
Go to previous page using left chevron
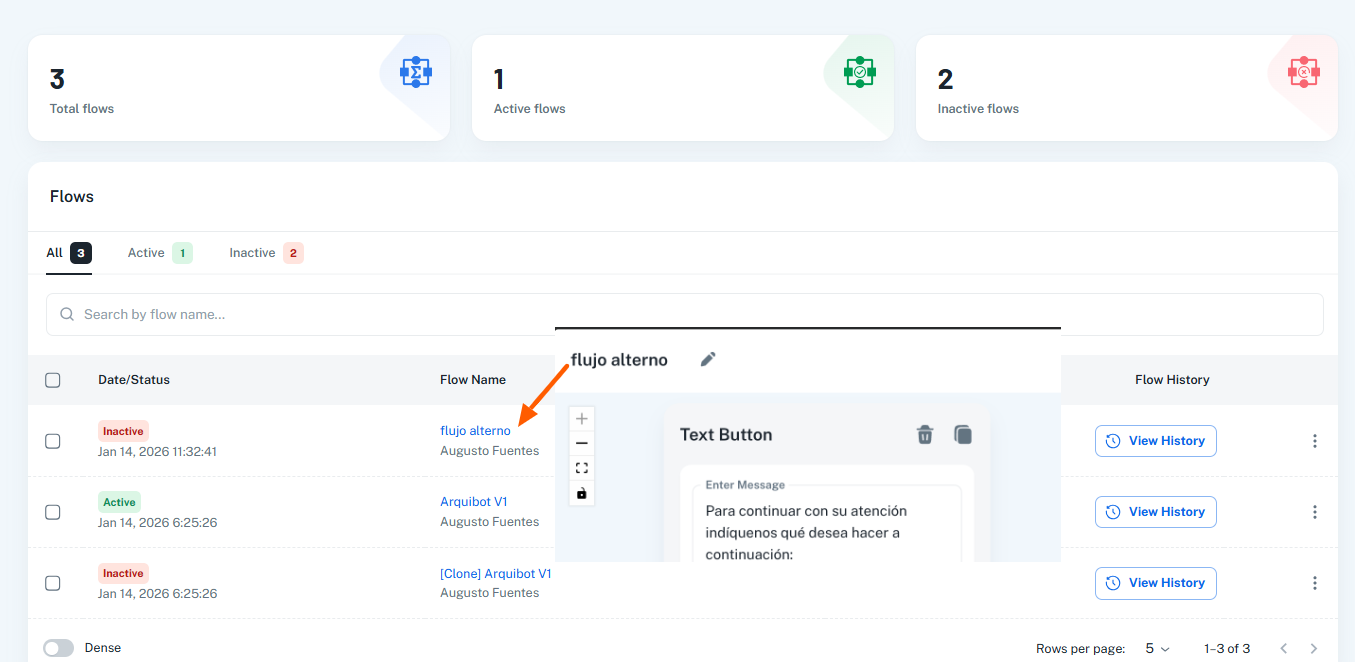1284,649
